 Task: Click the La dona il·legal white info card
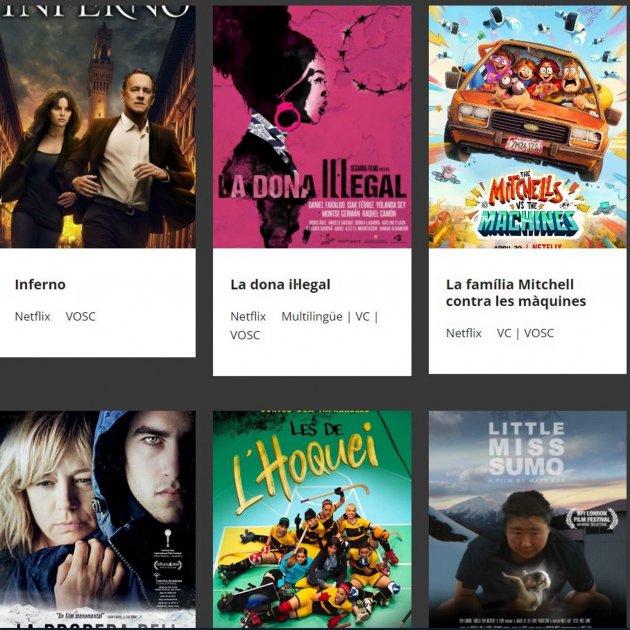click(312, 312)
